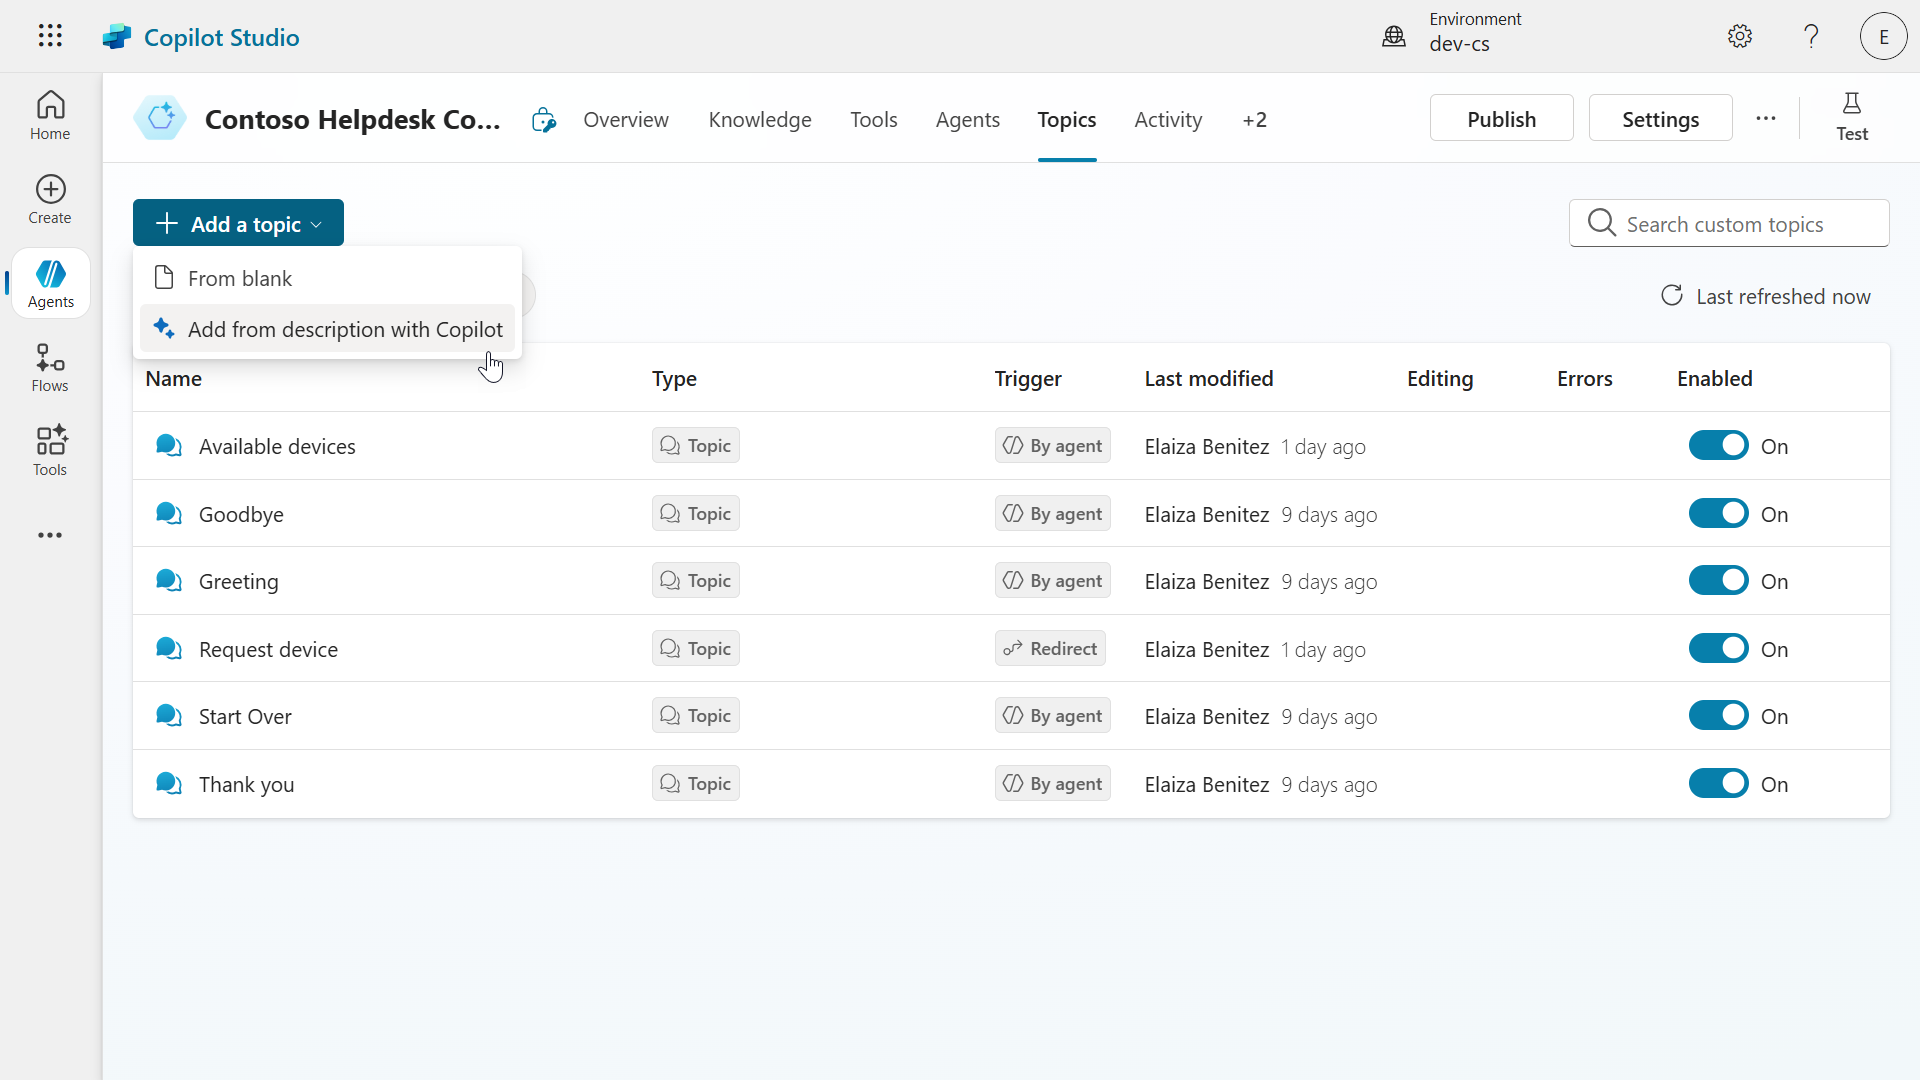Open the help question mark icon
Image resolution: width=1920 pixels, height=1080 pixels.
coord(1811,36)
